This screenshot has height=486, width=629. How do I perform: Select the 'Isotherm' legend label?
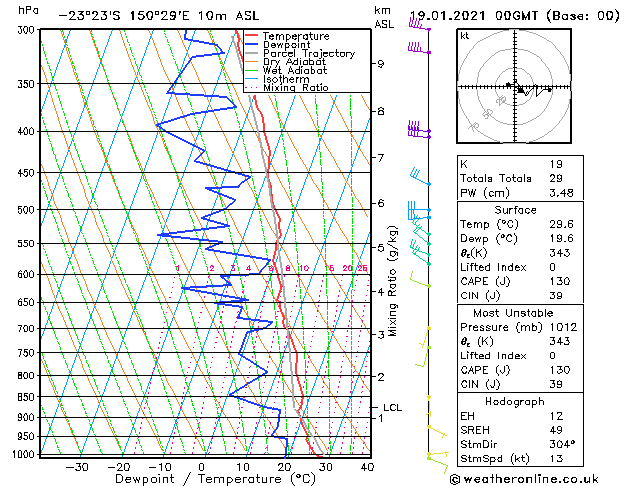click(x=286, y=79)
